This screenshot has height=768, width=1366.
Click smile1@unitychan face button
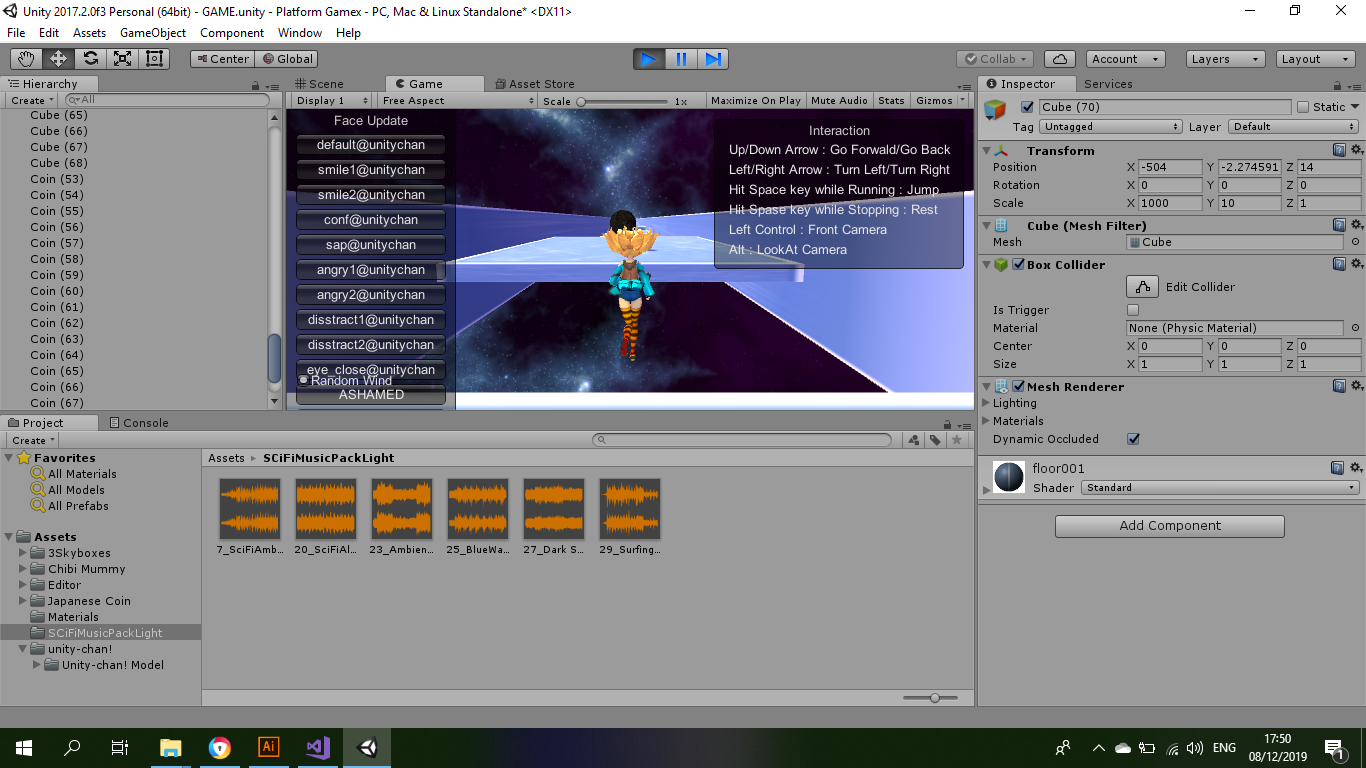371,170
